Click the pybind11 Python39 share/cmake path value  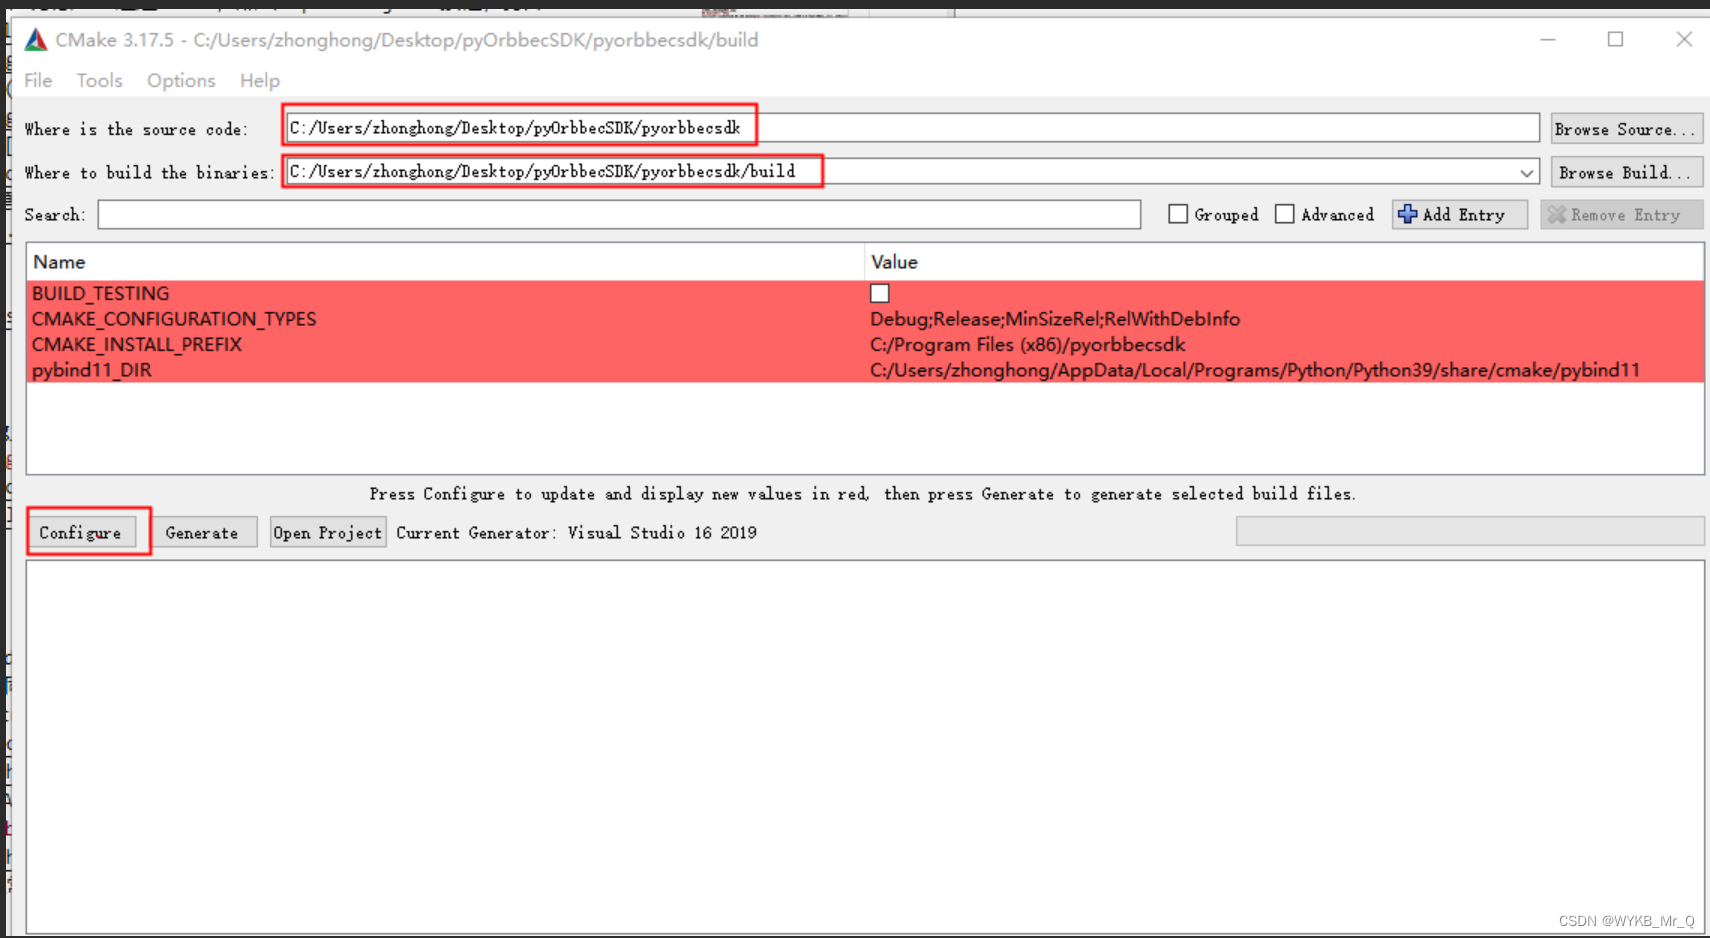pyautogui.click(x=1255, y=370)
